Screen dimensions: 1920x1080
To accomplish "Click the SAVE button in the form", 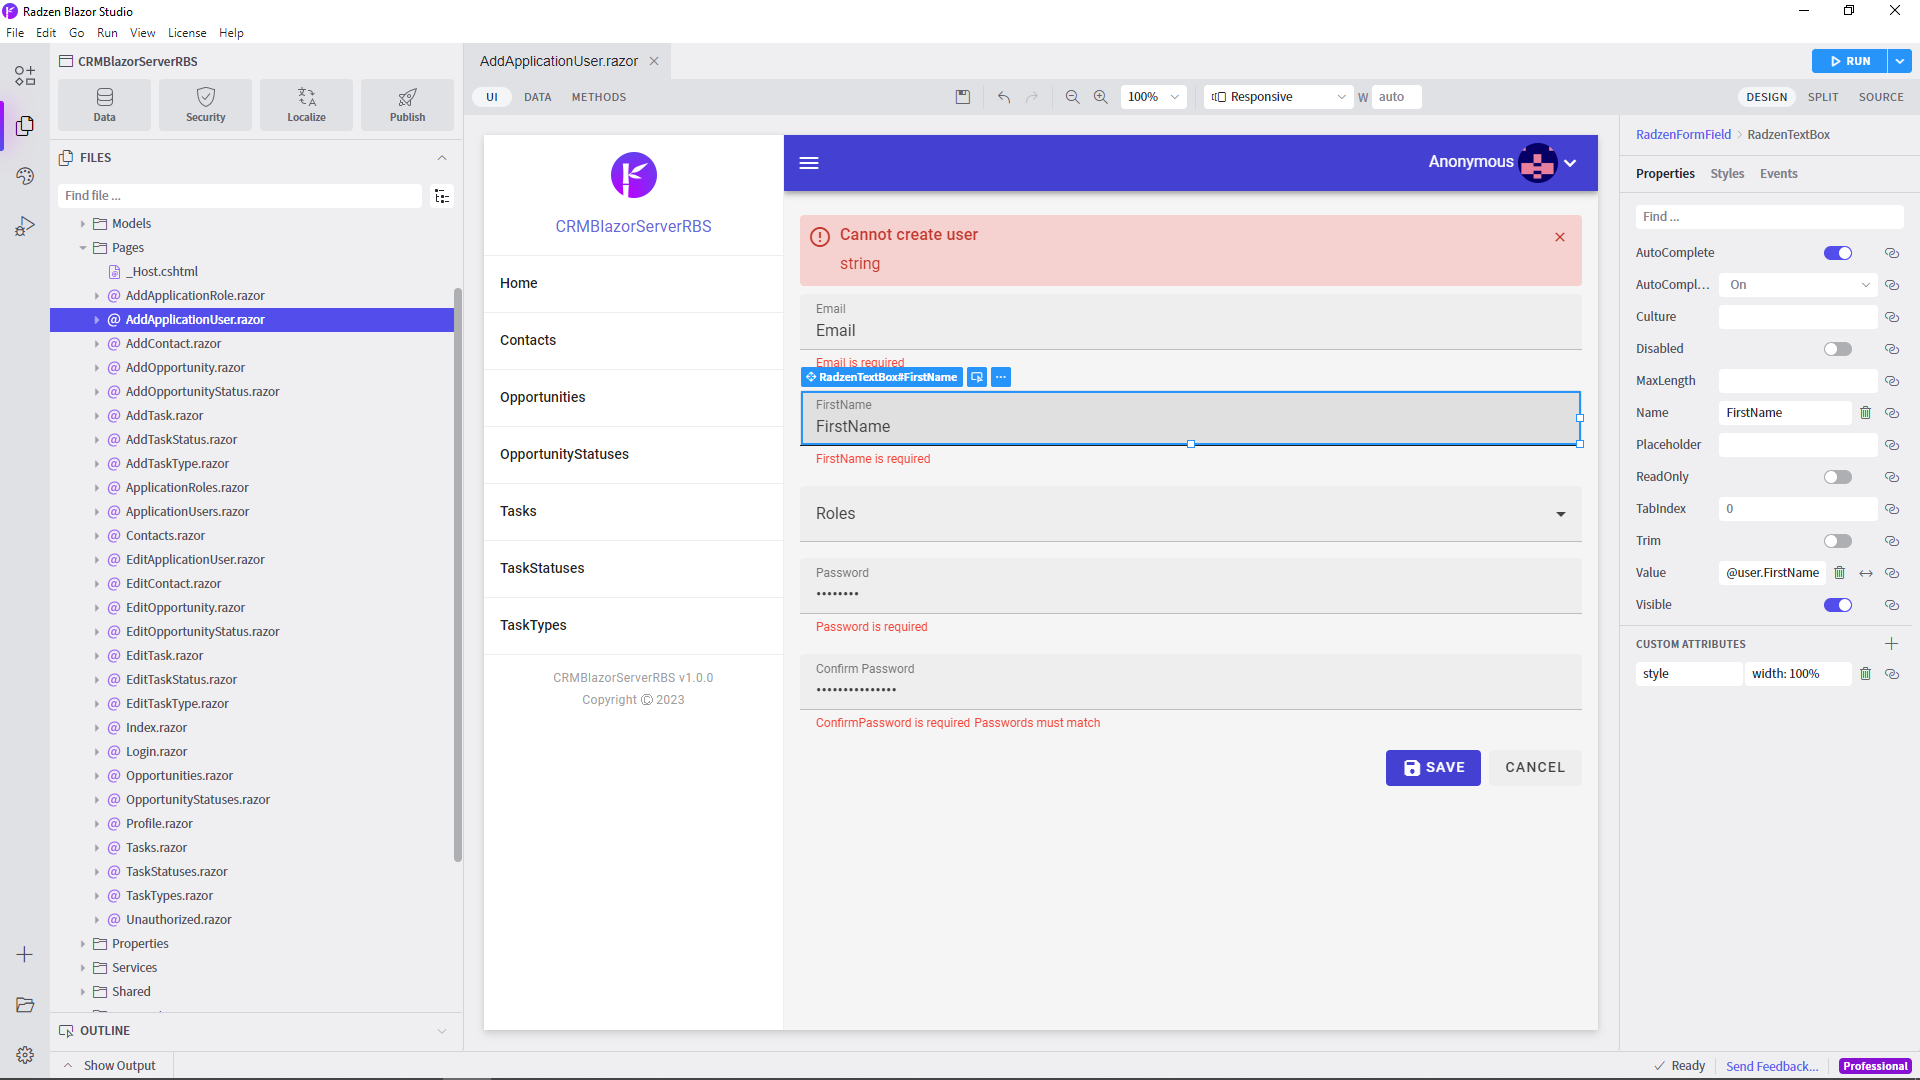I will click(1433, 768).
